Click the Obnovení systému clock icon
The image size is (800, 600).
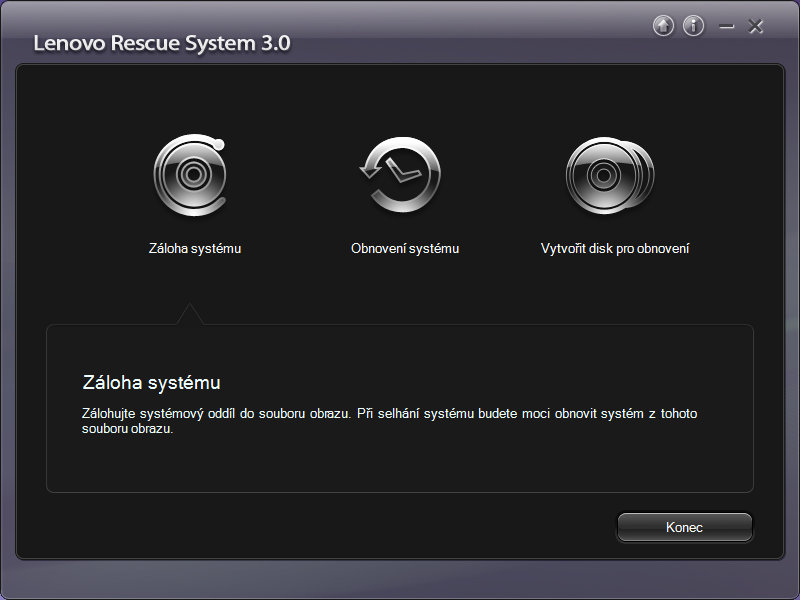pos(402,175)
